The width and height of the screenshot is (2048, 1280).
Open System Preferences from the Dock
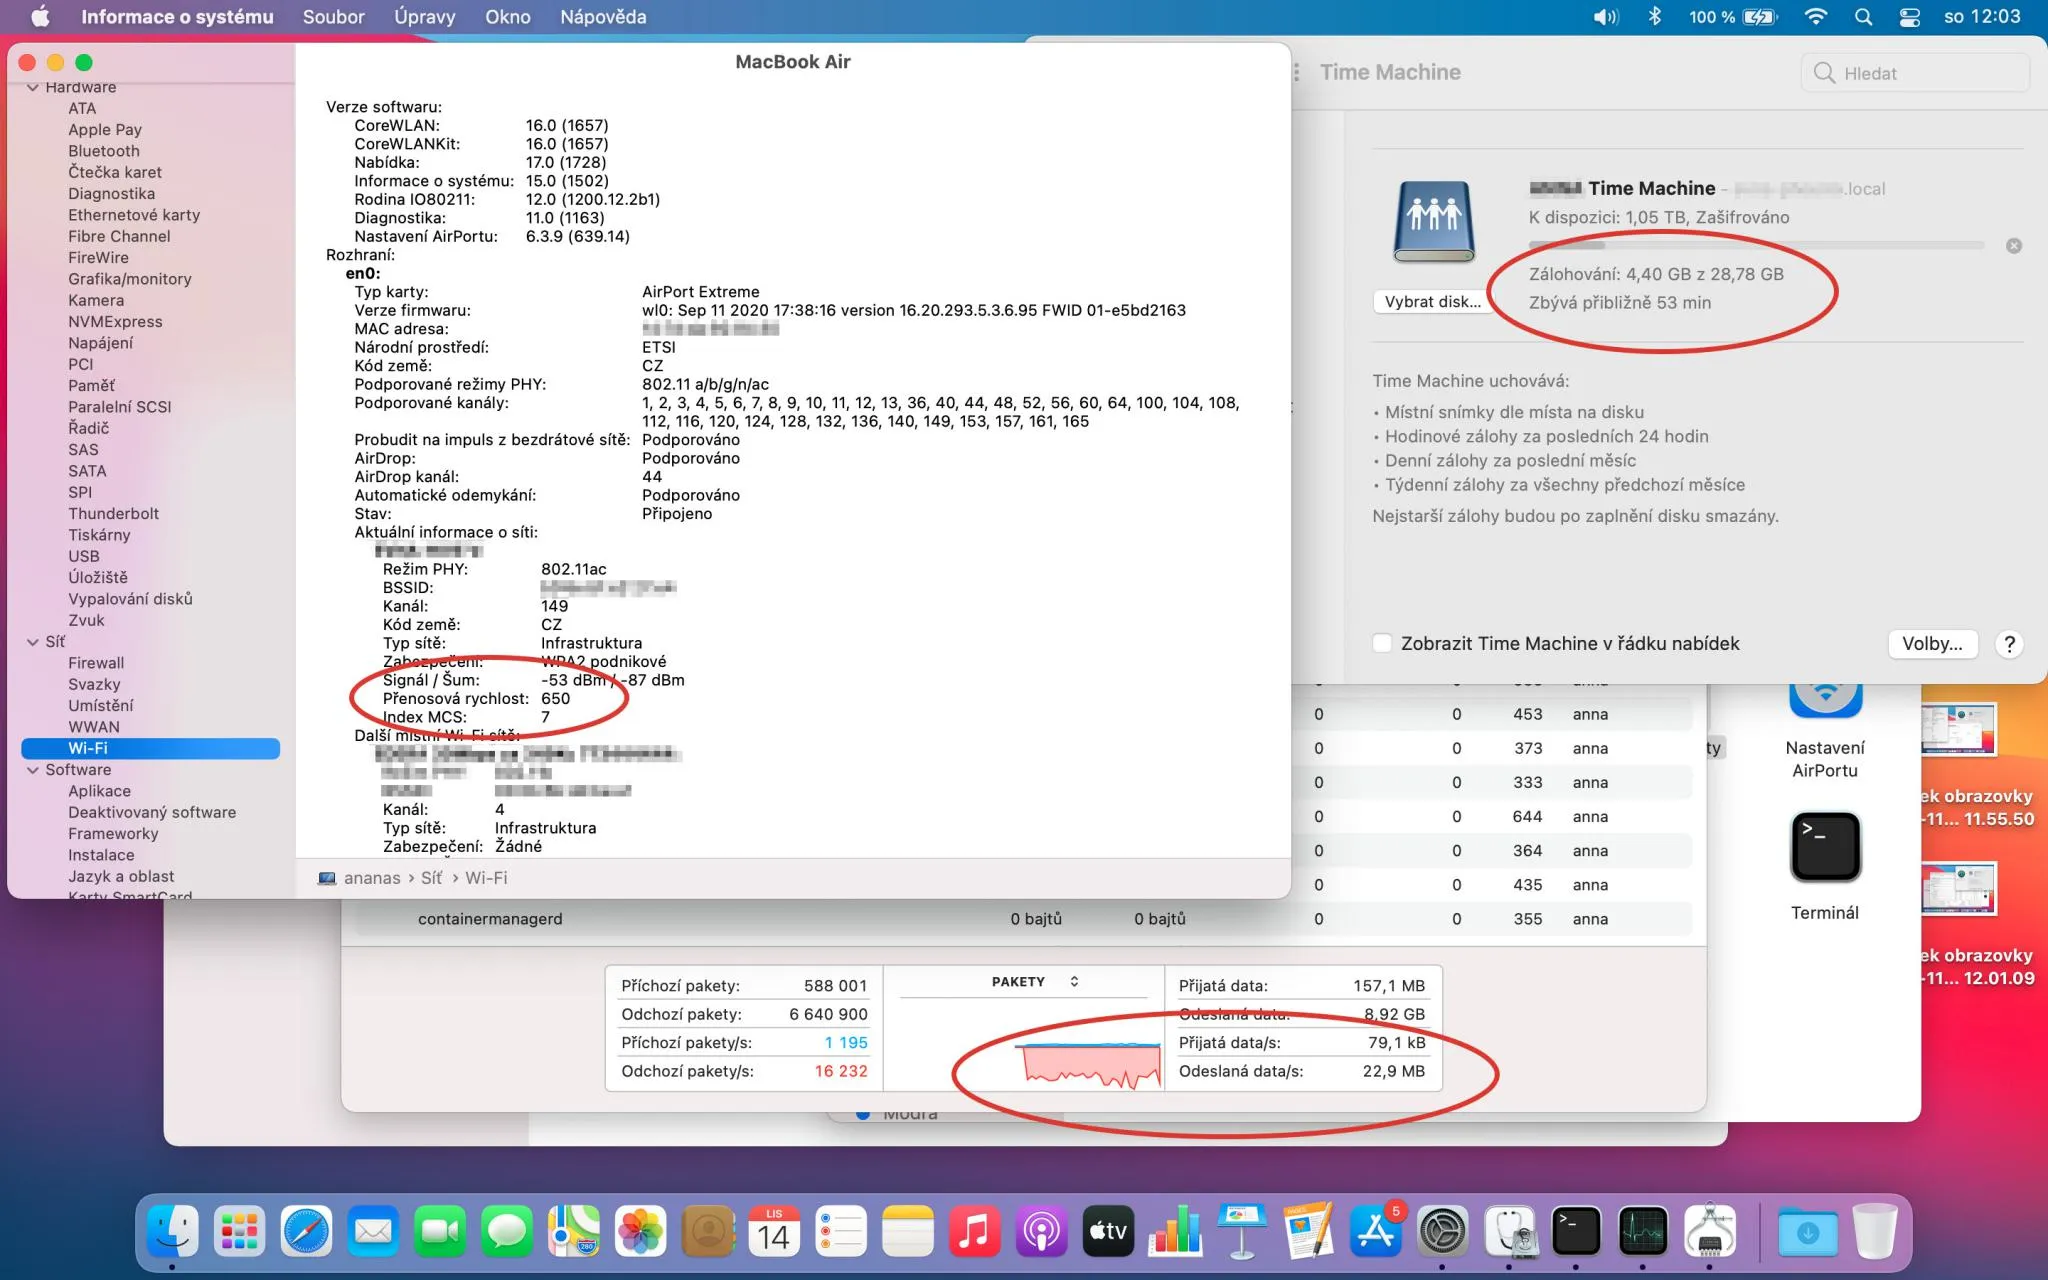1443,1230
